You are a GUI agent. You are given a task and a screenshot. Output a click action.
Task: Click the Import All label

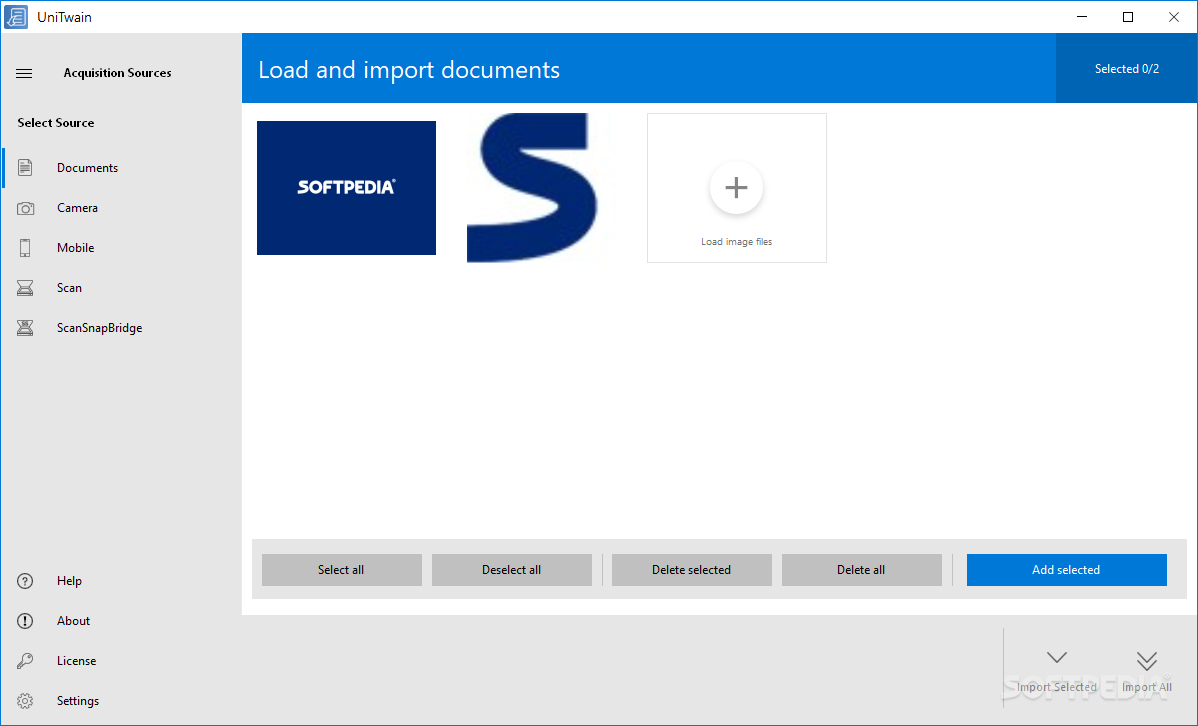(1147, 687)
